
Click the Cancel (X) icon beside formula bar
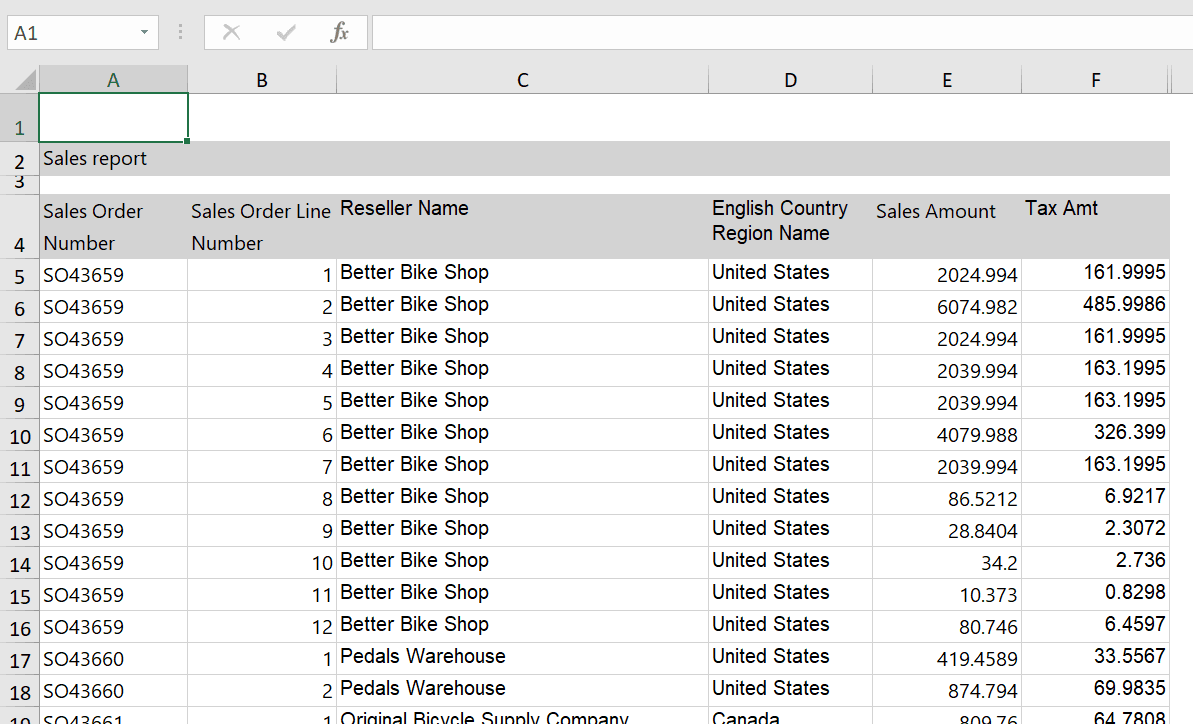[x=231, y=32]
